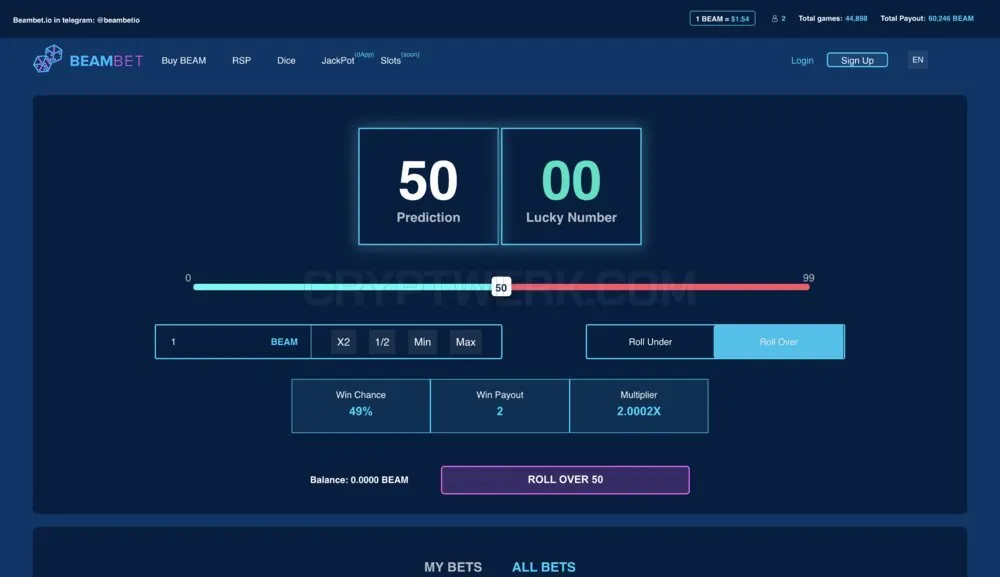Click the 1 BEAM = $1.54 rate badge
The image size is (1000, 577).
pos(722,18)
